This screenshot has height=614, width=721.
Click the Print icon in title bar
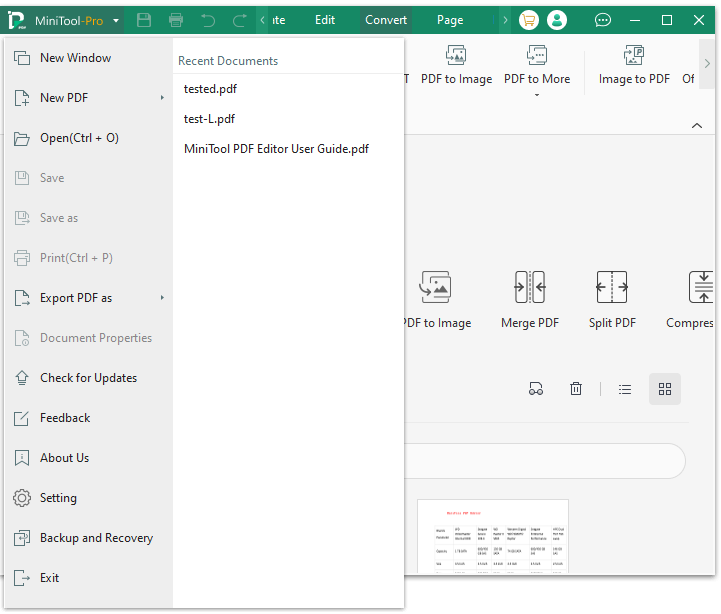176,20
